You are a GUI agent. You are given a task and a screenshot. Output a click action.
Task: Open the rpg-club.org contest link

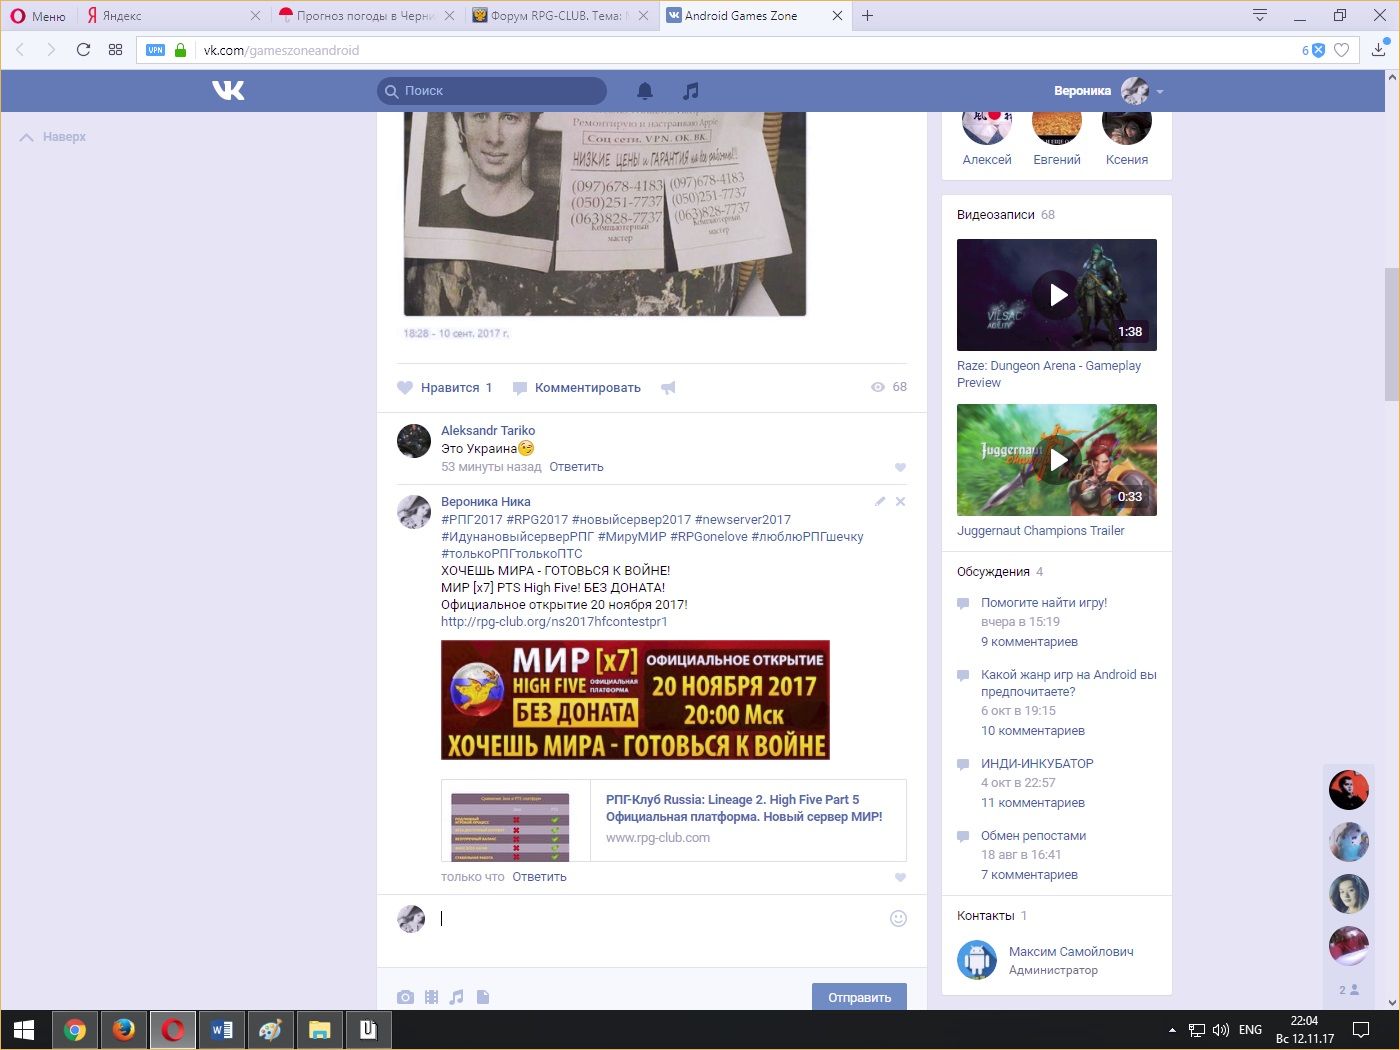554,622
